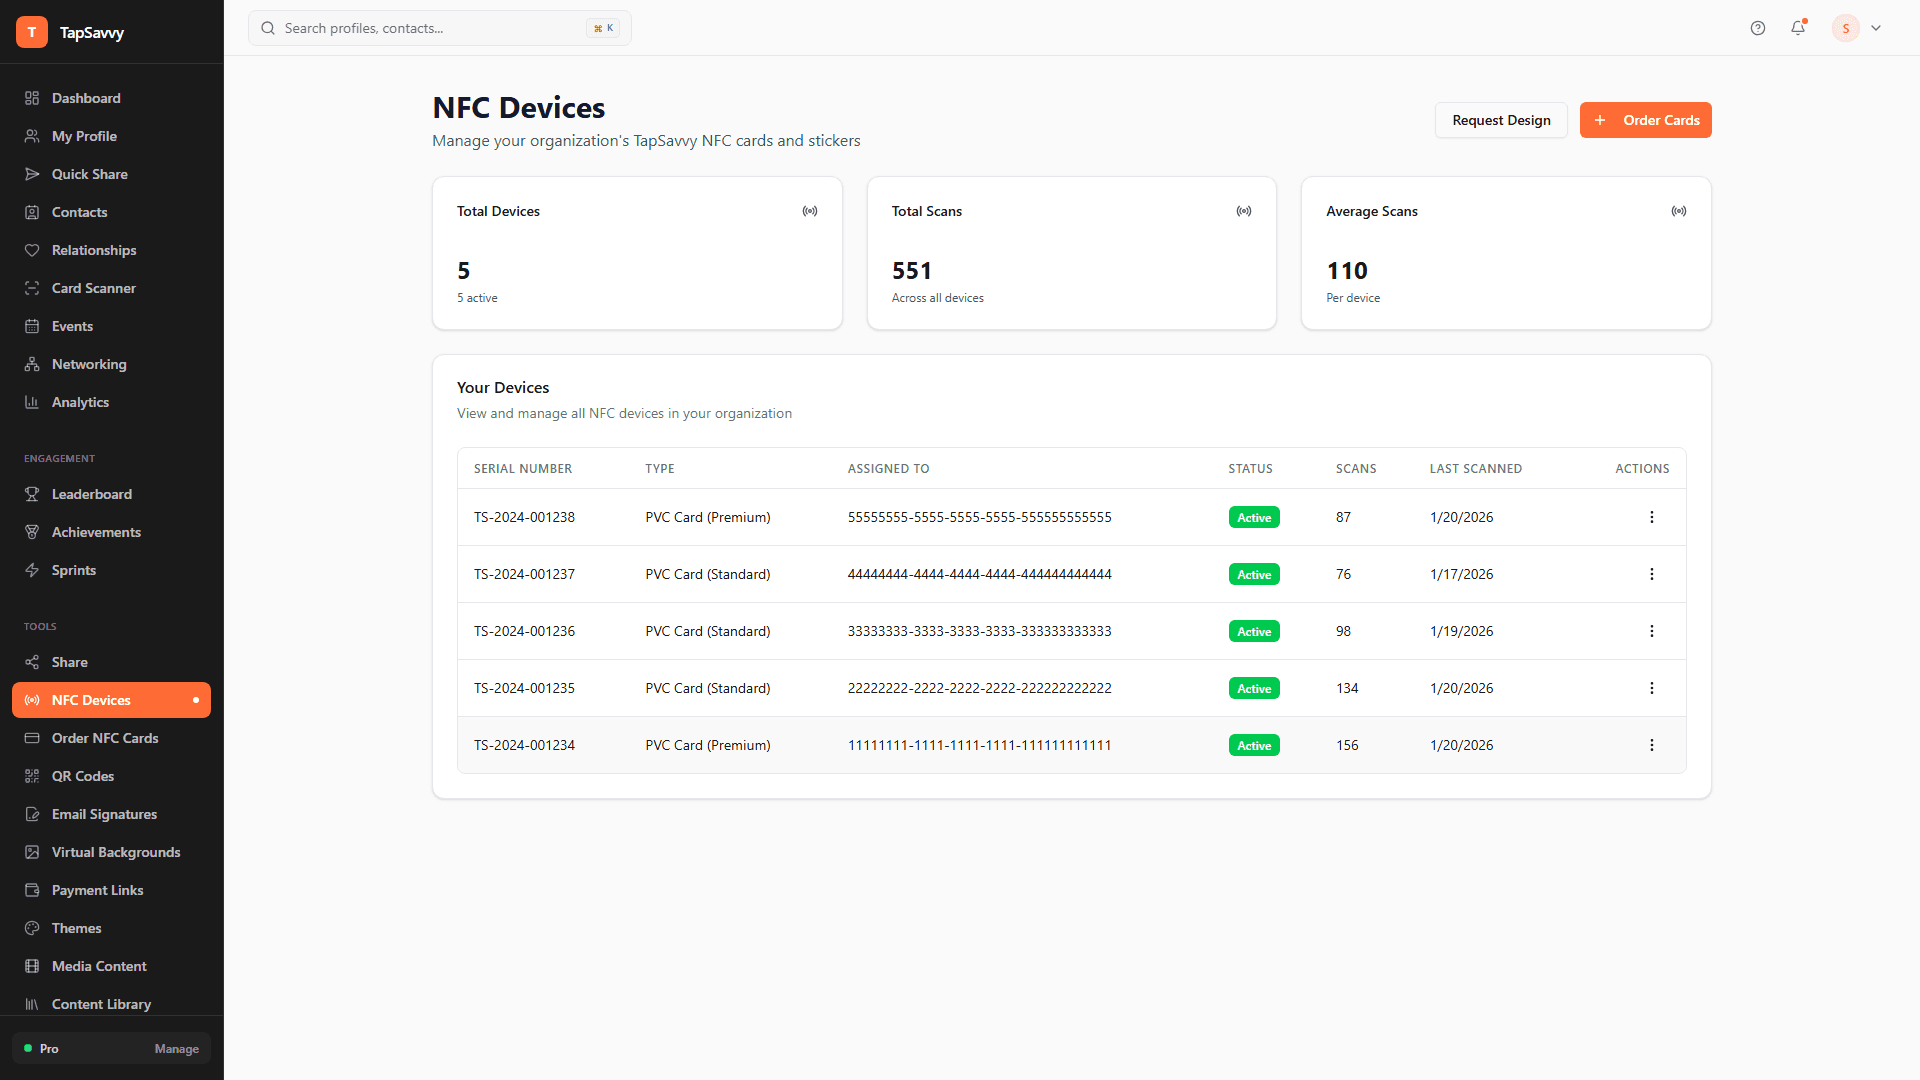Image resolution: width=1920 pixels, height=1080 pixels.
Task: Open Email Signatures from the sidebar
Action: (104, 814)
